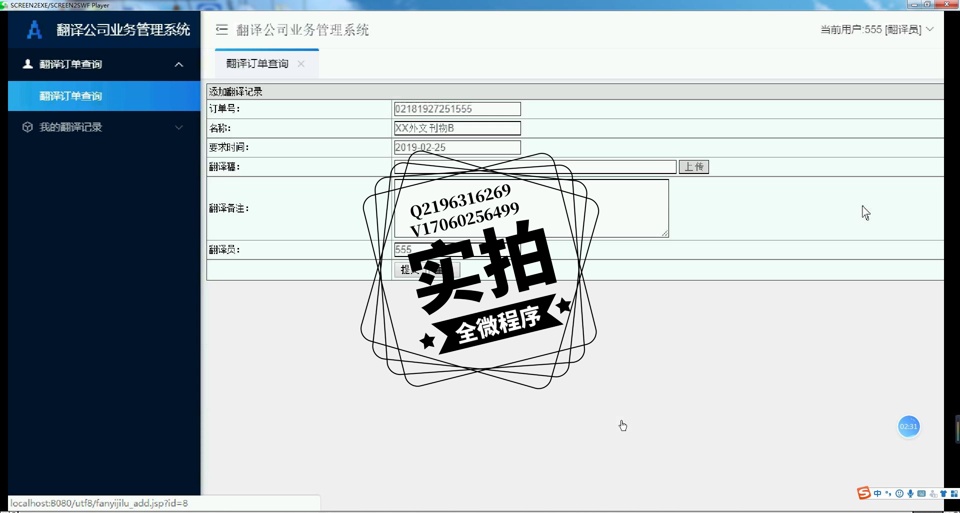Image resolution: width=960 pixels, height=513 pixels.
Task: Close the 翻译订单查询 tab
Action: coord(301,64)
